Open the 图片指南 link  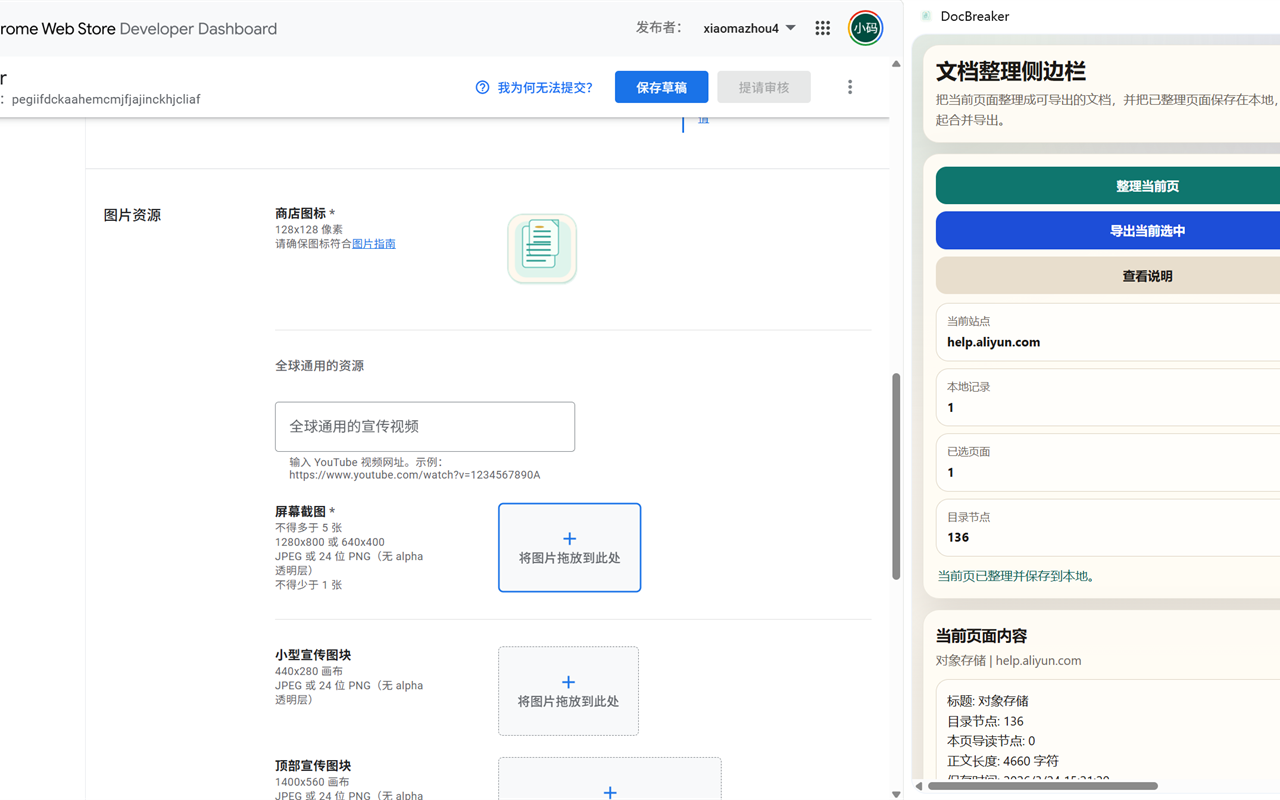coord(374,243)
